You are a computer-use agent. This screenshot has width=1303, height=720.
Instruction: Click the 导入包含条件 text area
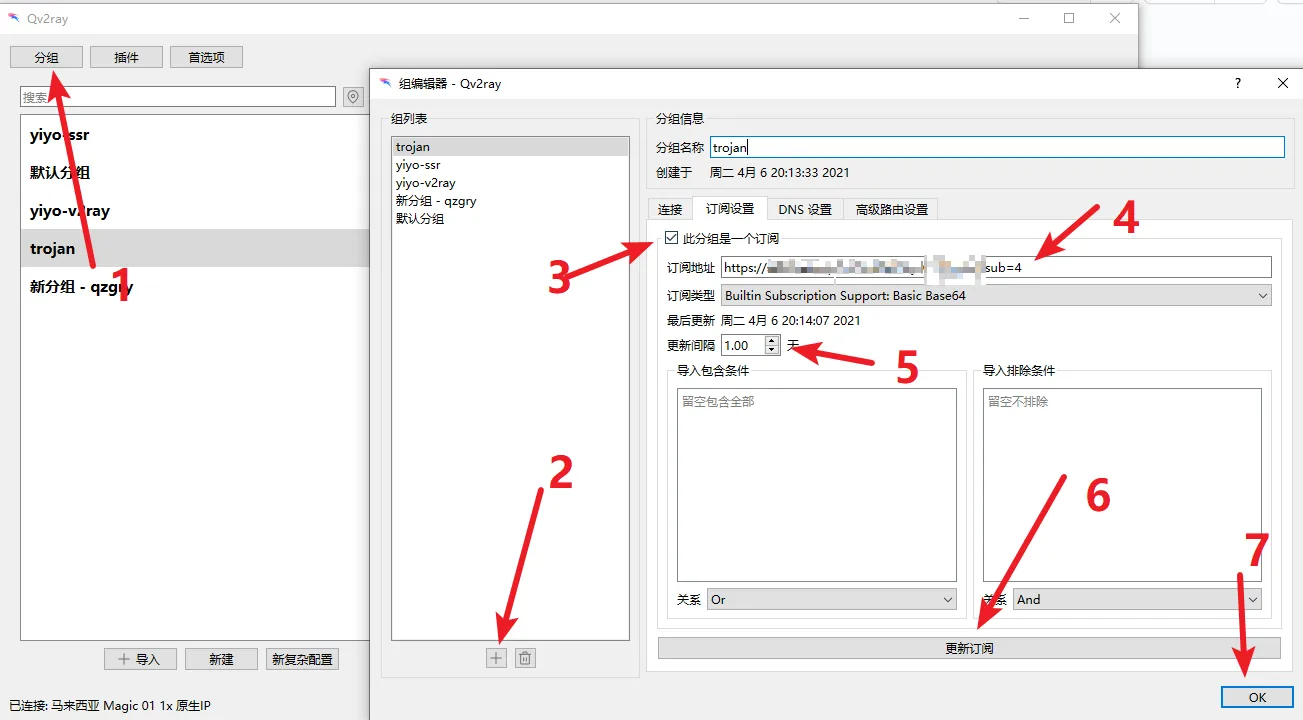tap(816, 484)
